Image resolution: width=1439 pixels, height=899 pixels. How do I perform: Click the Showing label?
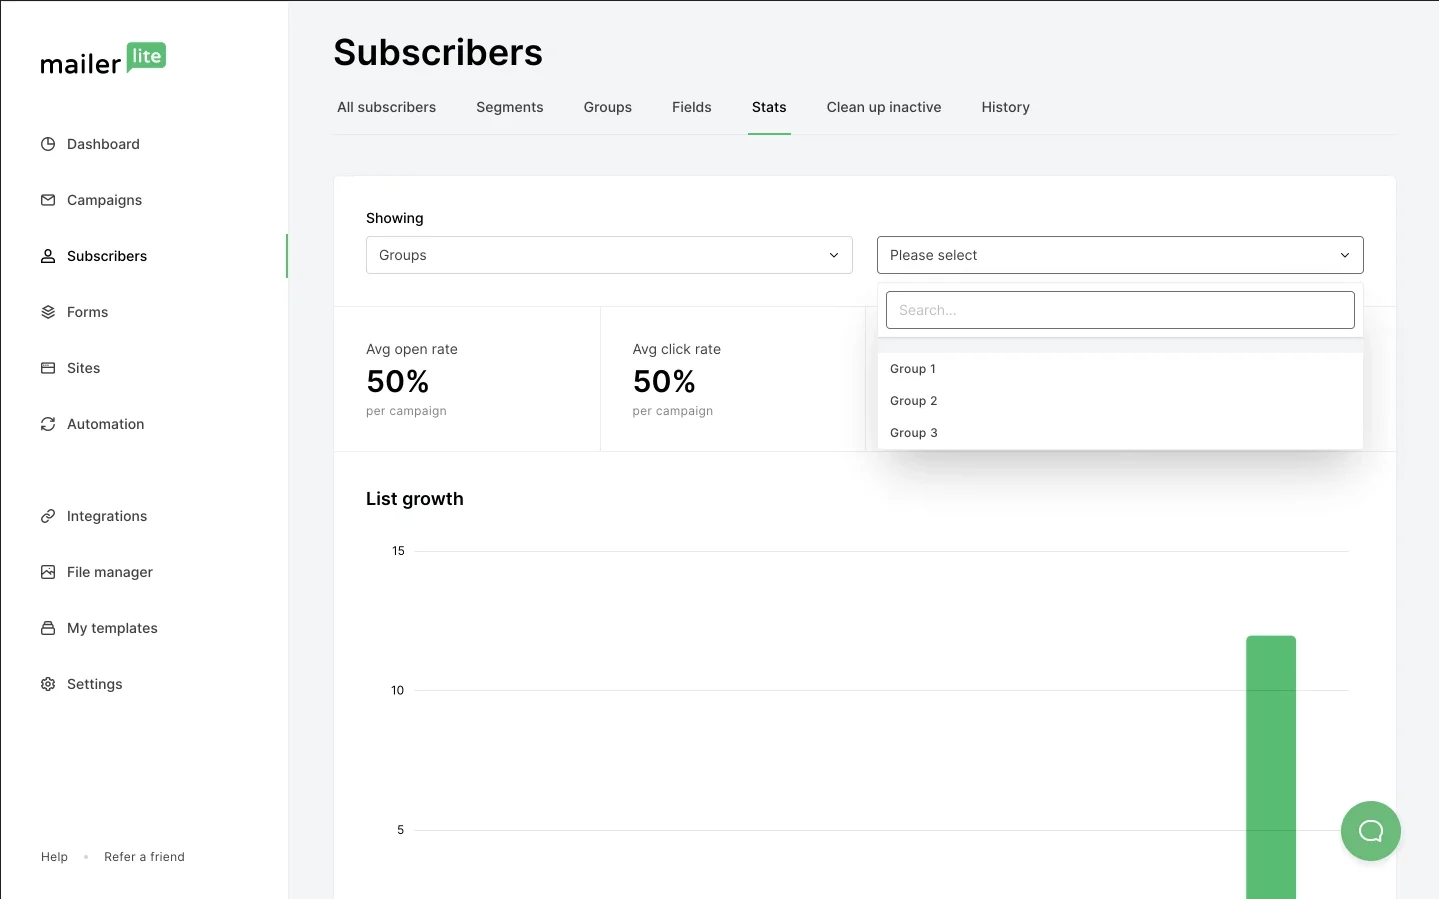395,218
